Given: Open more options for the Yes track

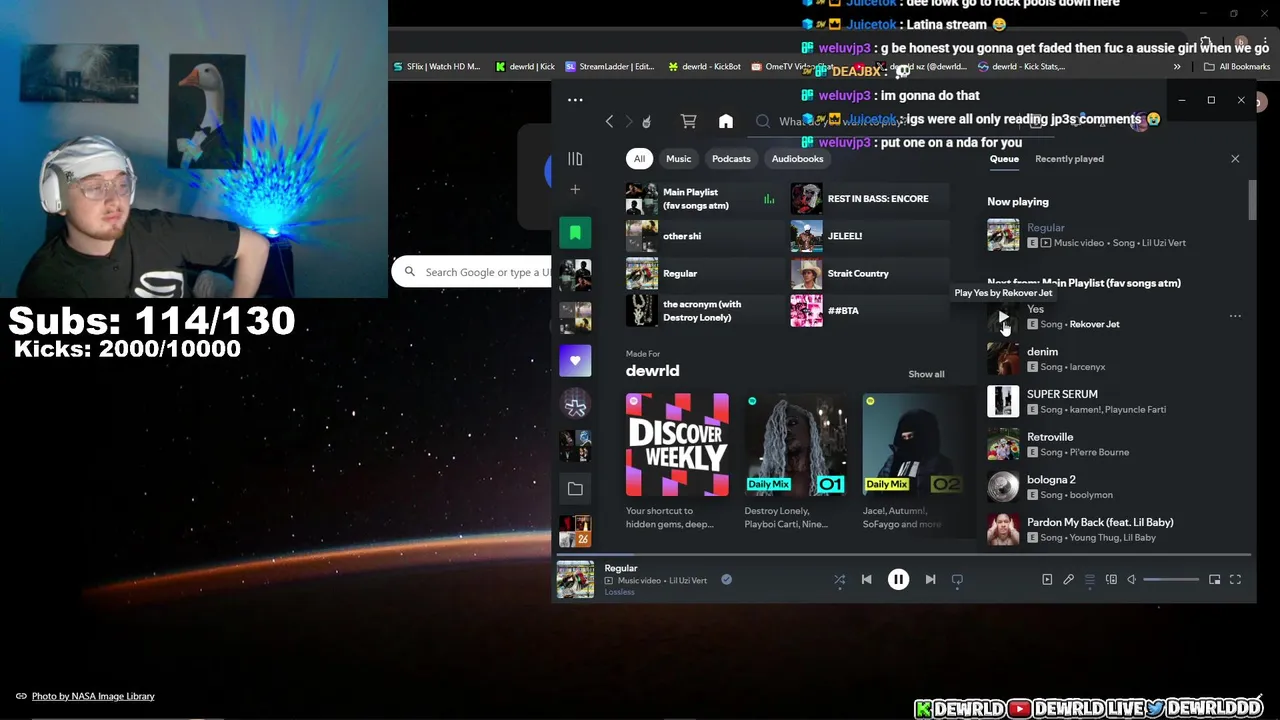Looking at the screenshot, I should 1235,316.
